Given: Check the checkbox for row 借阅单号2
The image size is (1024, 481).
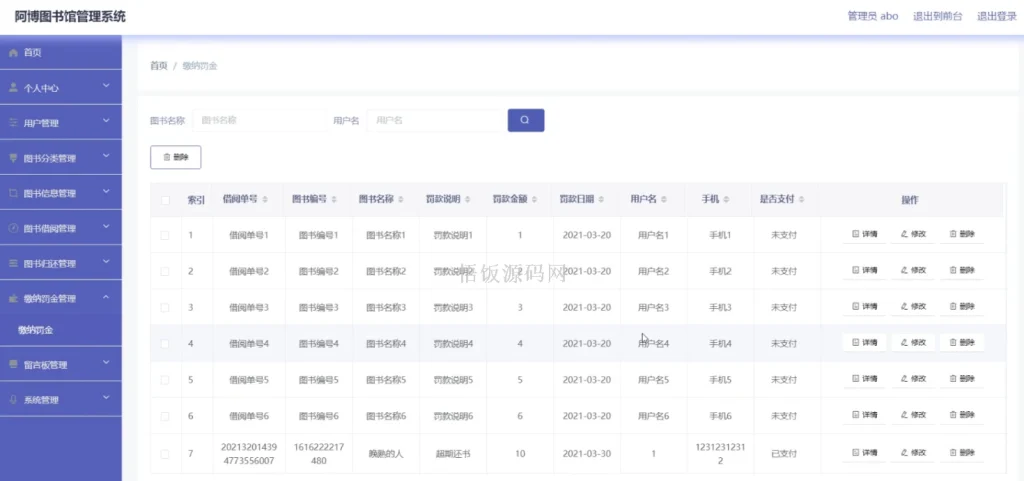Looking at the screenshot, I should [x=165, y=272].
